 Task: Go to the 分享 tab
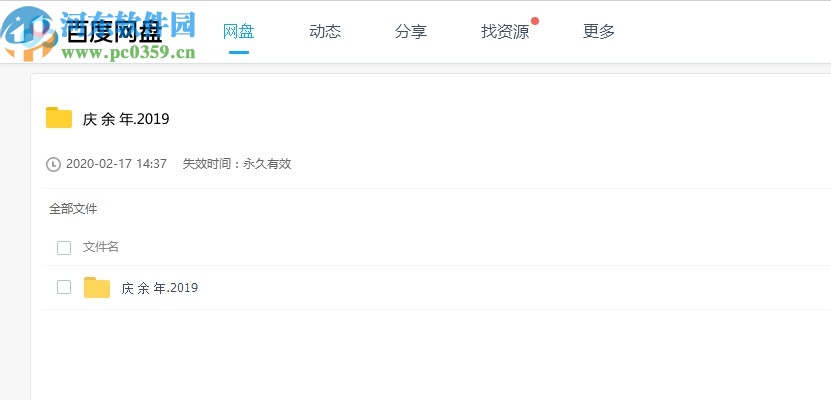[x=410, y=31]
